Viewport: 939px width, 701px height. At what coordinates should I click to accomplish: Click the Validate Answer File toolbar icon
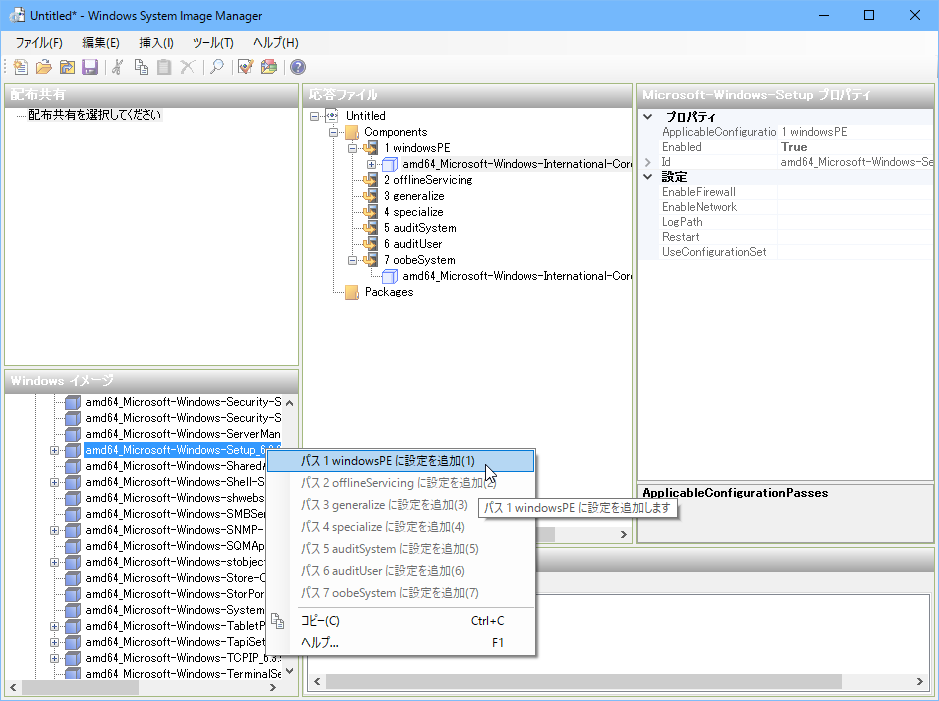pyautogui.click(x=246, y=67)
